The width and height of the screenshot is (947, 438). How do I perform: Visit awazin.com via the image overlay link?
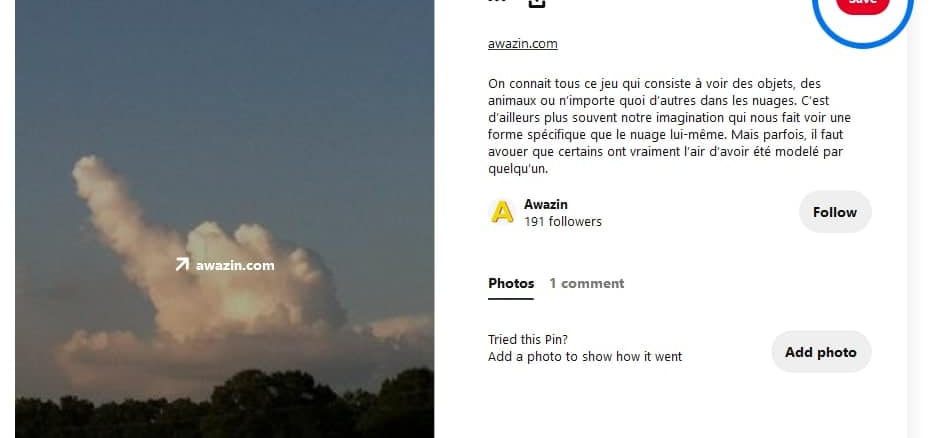coord(235,265)
